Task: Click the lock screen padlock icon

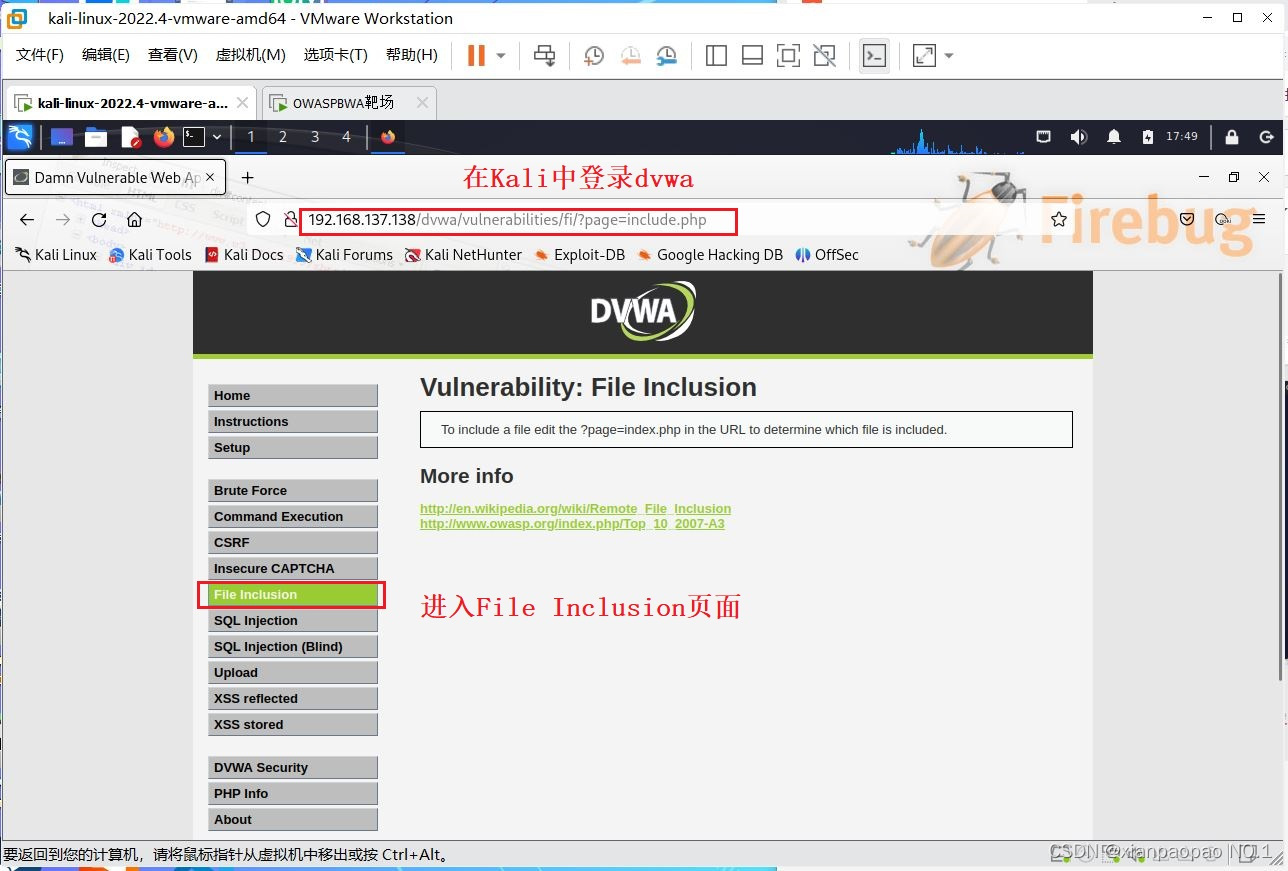Action: coord(1232,137)
